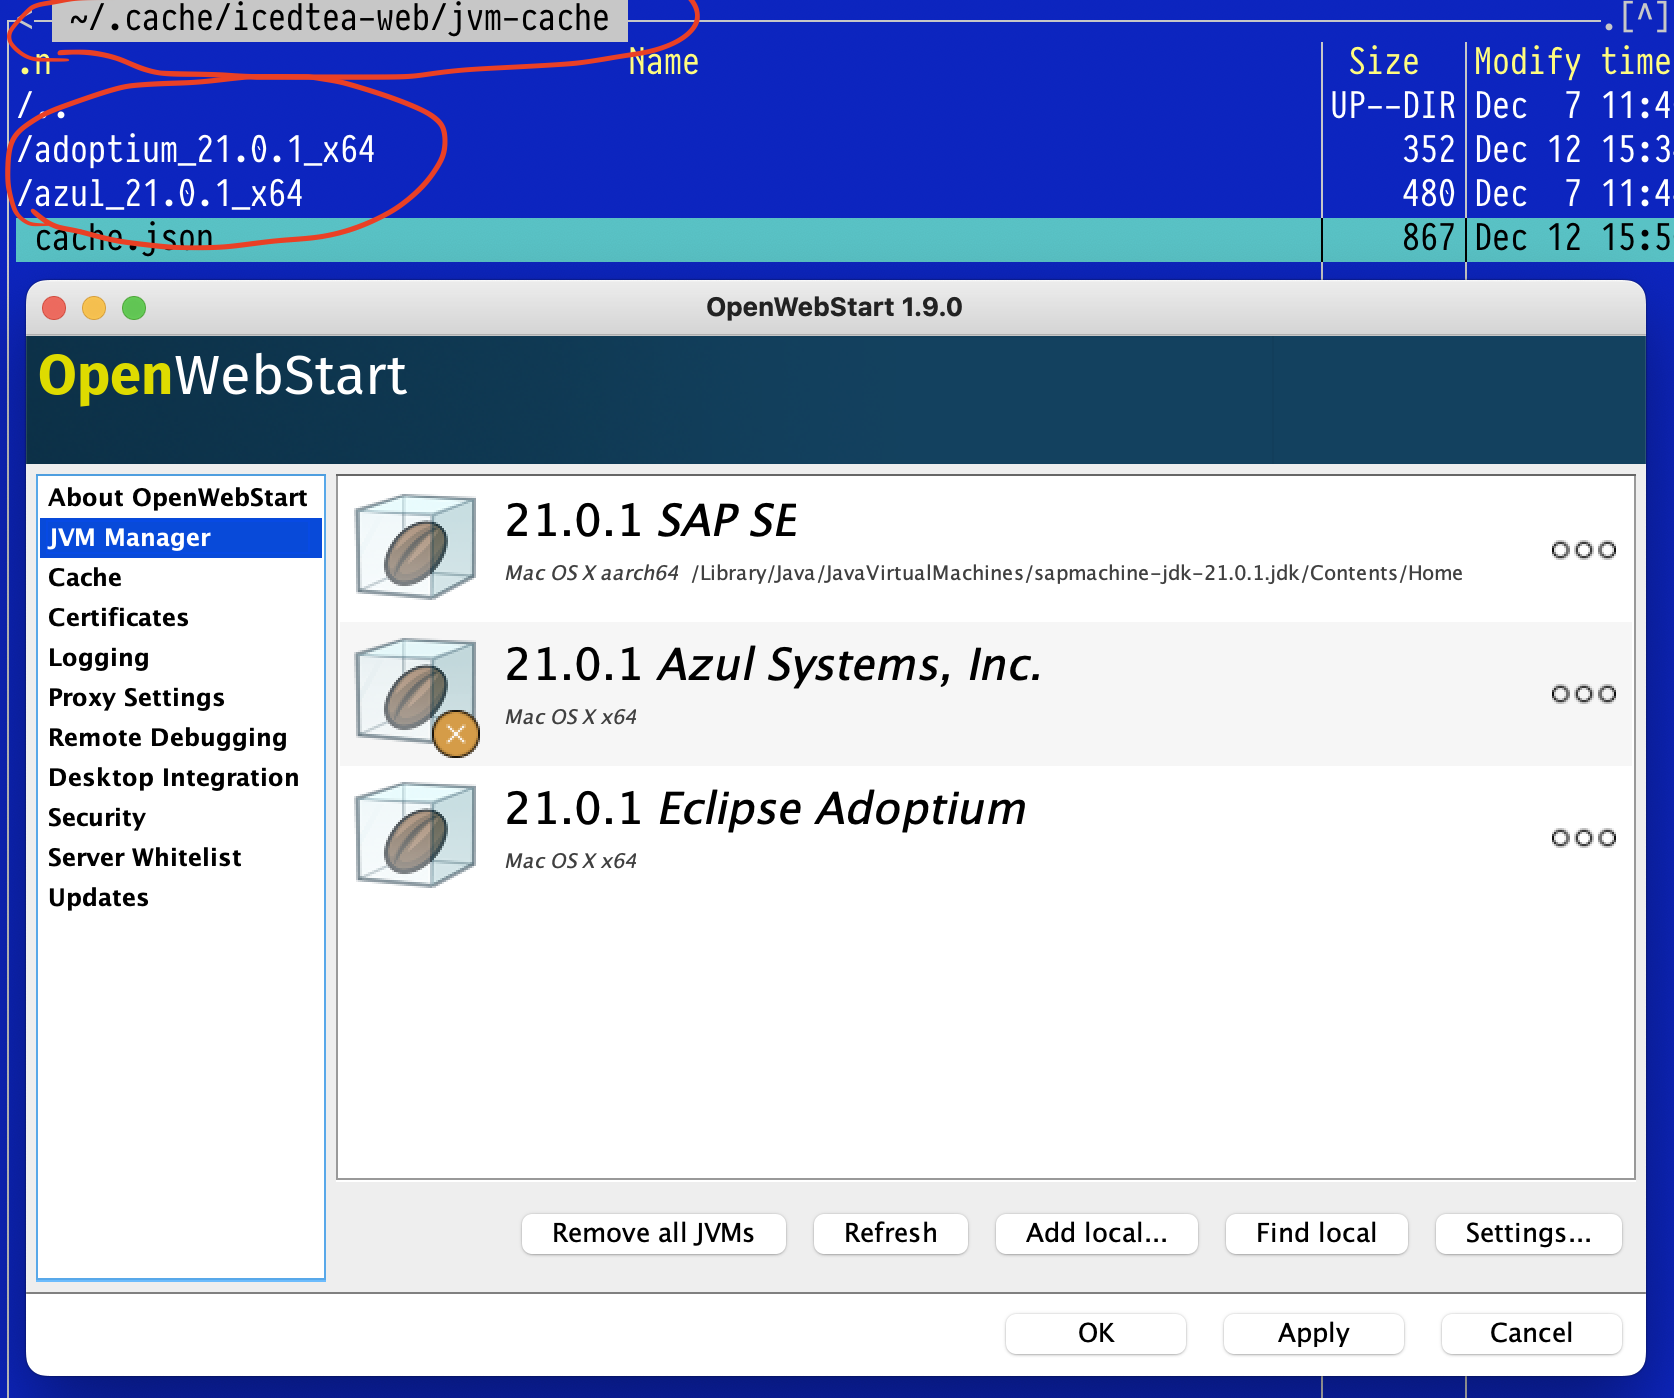This screenshot has height=1398, width=1674.
Task: Click the Modify time column header
Action: coord(1572,62)
